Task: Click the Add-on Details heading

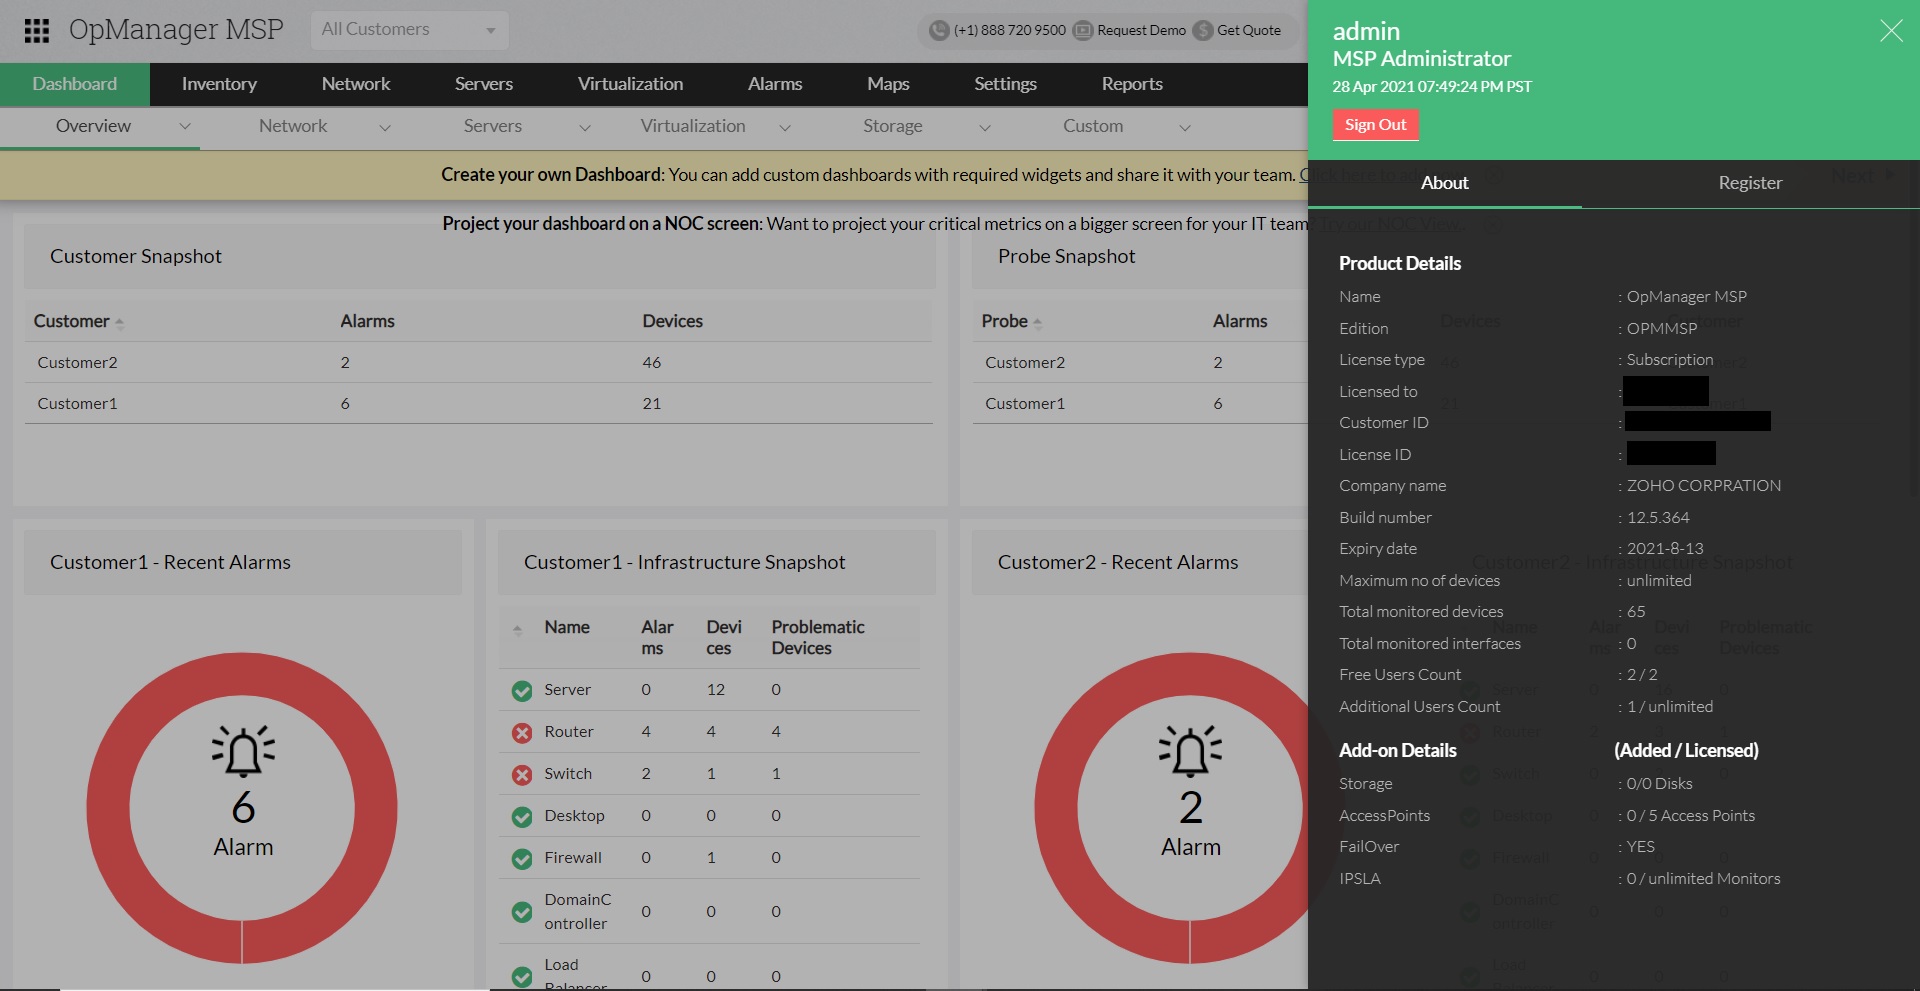Action: point(1398,750)
